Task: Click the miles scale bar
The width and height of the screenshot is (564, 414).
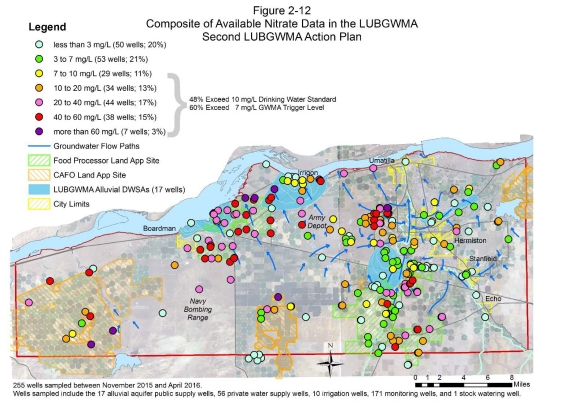Action: pos(463,385)
